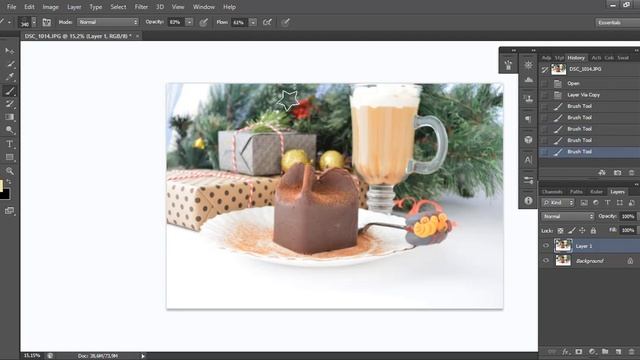Delete layer trash icon in Layers panel
The width and height of the screenshot is (640, 360).
tap(631, 351)
